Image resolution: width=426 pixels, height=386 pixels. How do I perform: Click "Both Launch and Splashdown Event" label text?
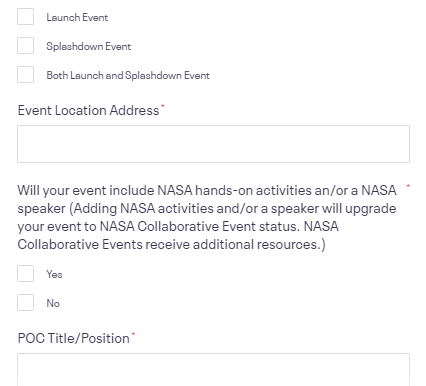tap(128, 75)
